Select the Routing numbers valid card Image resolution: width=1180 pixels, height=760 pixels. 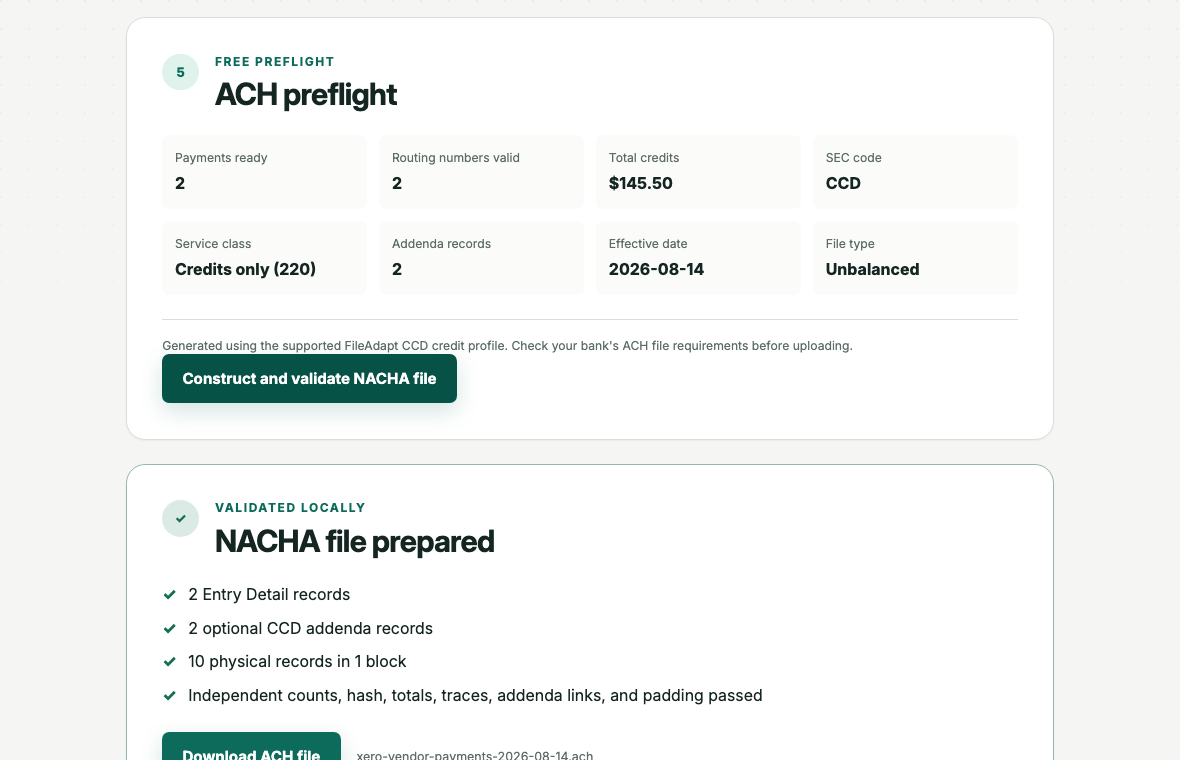[482, 172]
